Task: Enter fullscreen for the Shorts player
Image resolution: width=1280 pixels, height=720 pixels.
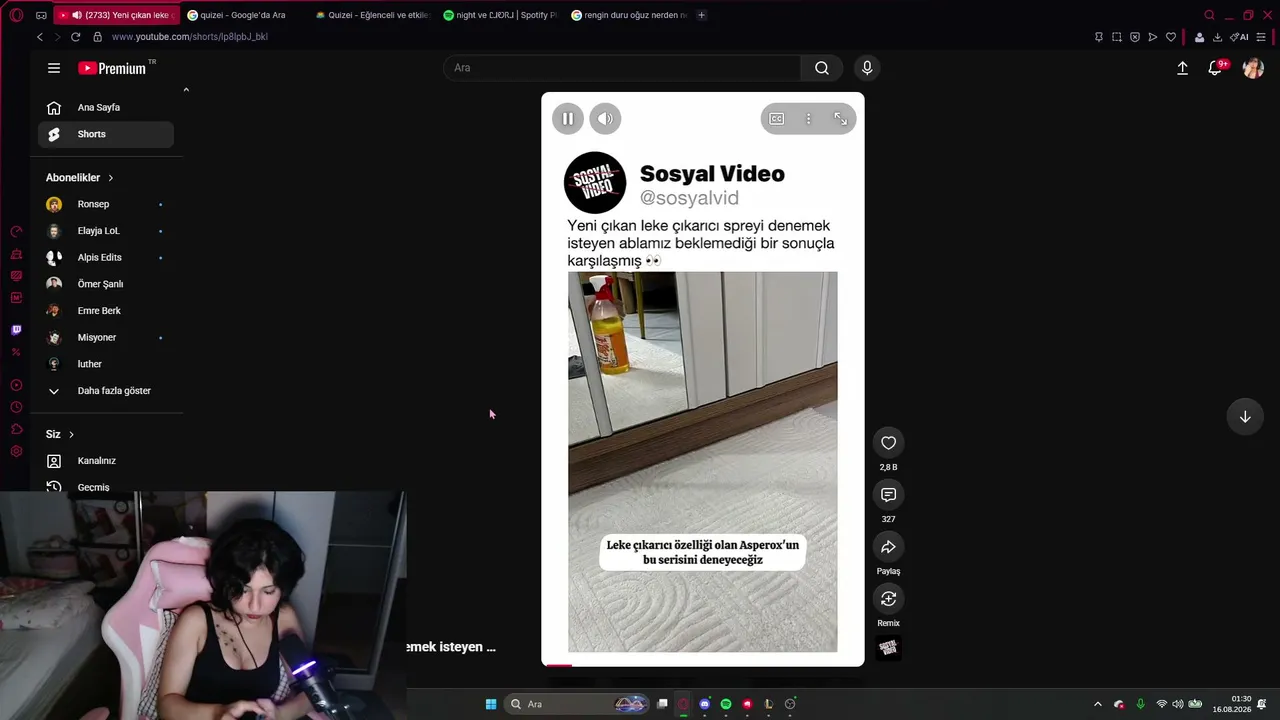Action: click(x=840, y=119)
